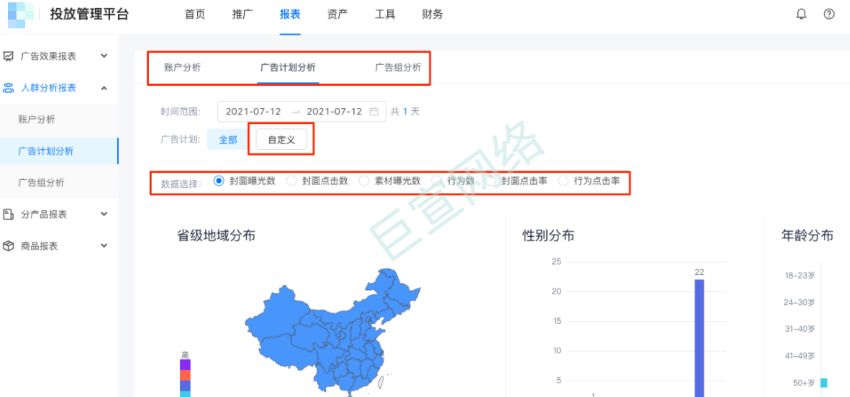The width and height of the screenshot is (850, 397).
Task: Click the 广告效果报表 sidebar icon
Action: pos(8,56)
